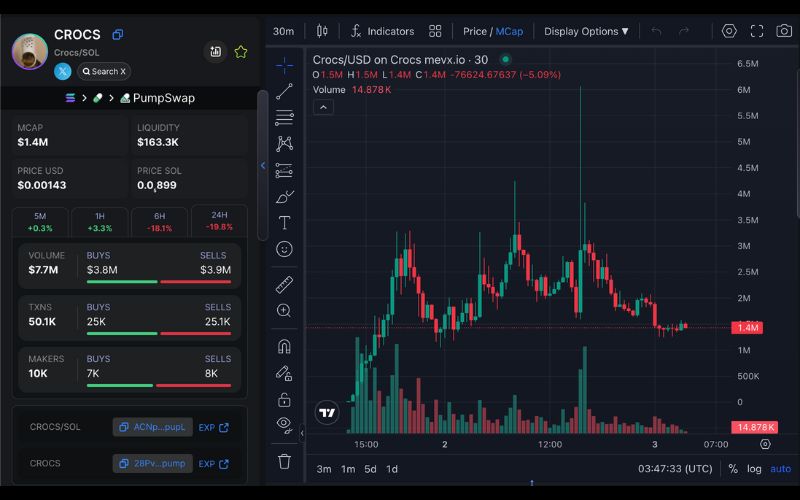Select the zoom in tool
This screenshot has width=800, height=500.
(284, 311)
